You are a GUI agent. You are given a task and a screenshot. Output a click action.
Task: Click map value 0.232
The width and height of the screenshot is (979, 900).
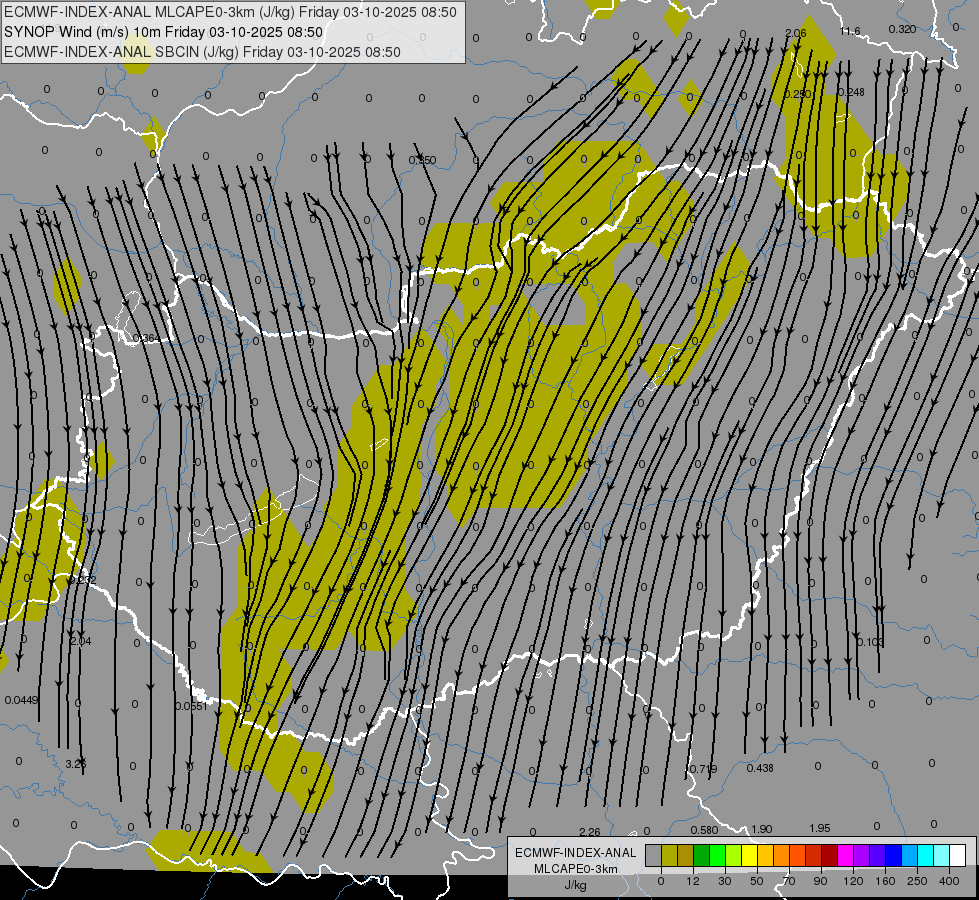(83, 580)
